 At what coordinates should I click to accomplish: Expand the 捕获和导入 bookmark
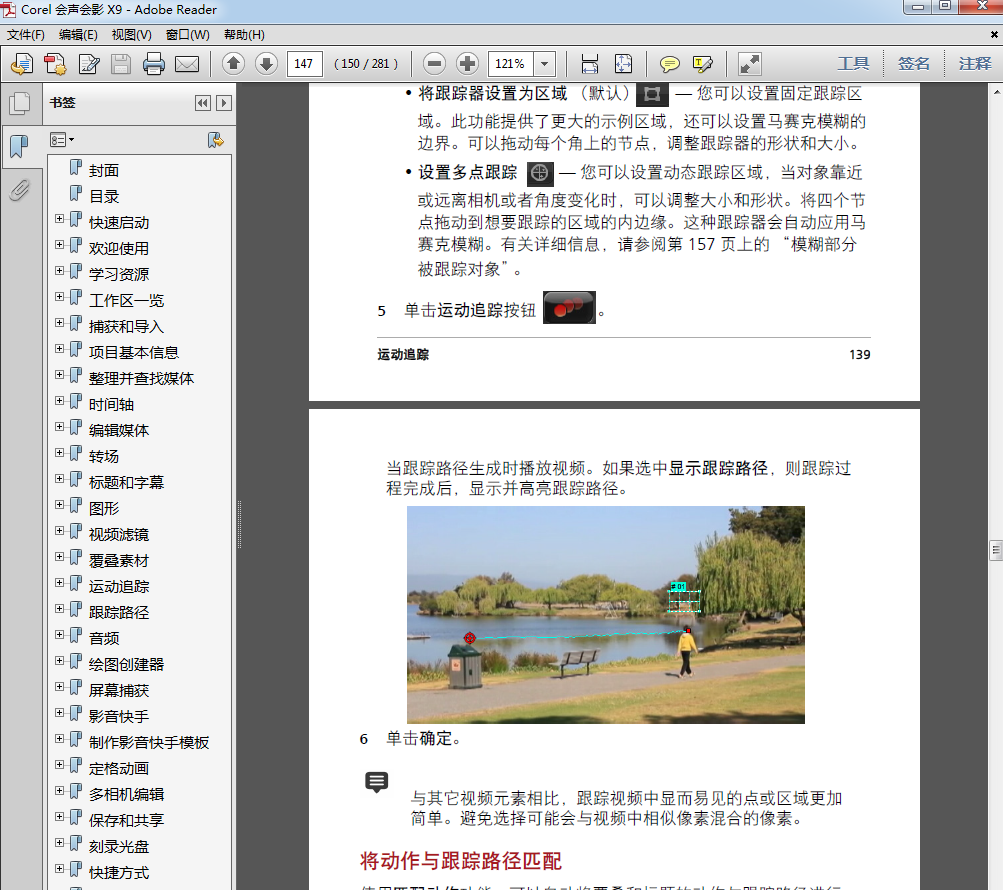pos(59,322)
